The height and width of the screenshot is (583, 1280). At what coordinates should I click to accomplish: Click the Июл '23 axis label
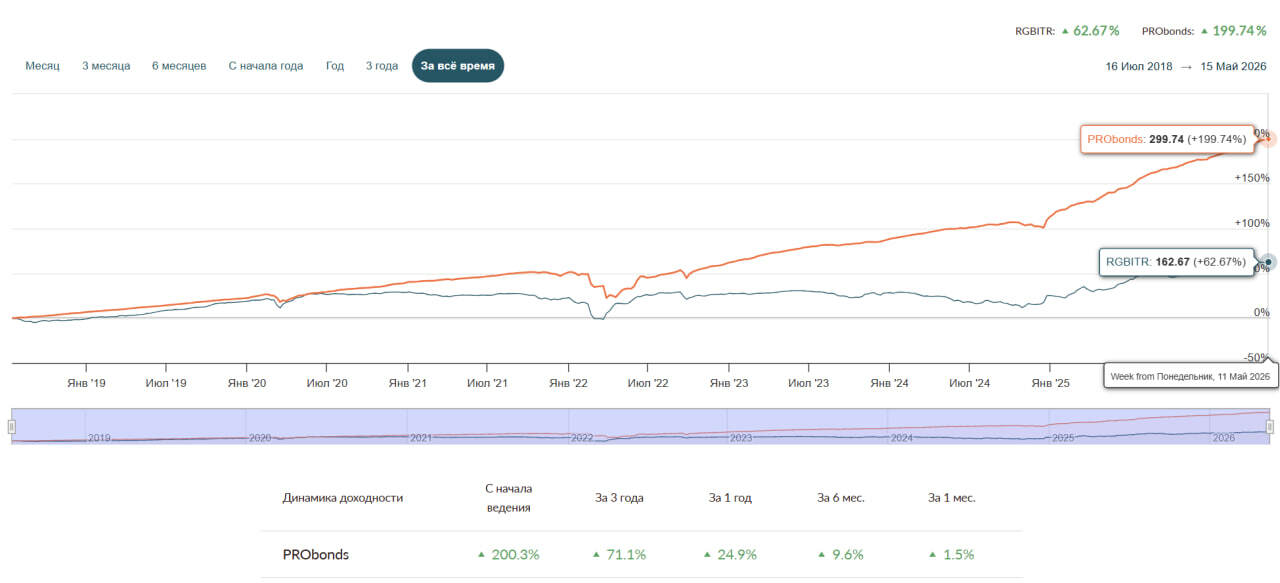[808, 383]
